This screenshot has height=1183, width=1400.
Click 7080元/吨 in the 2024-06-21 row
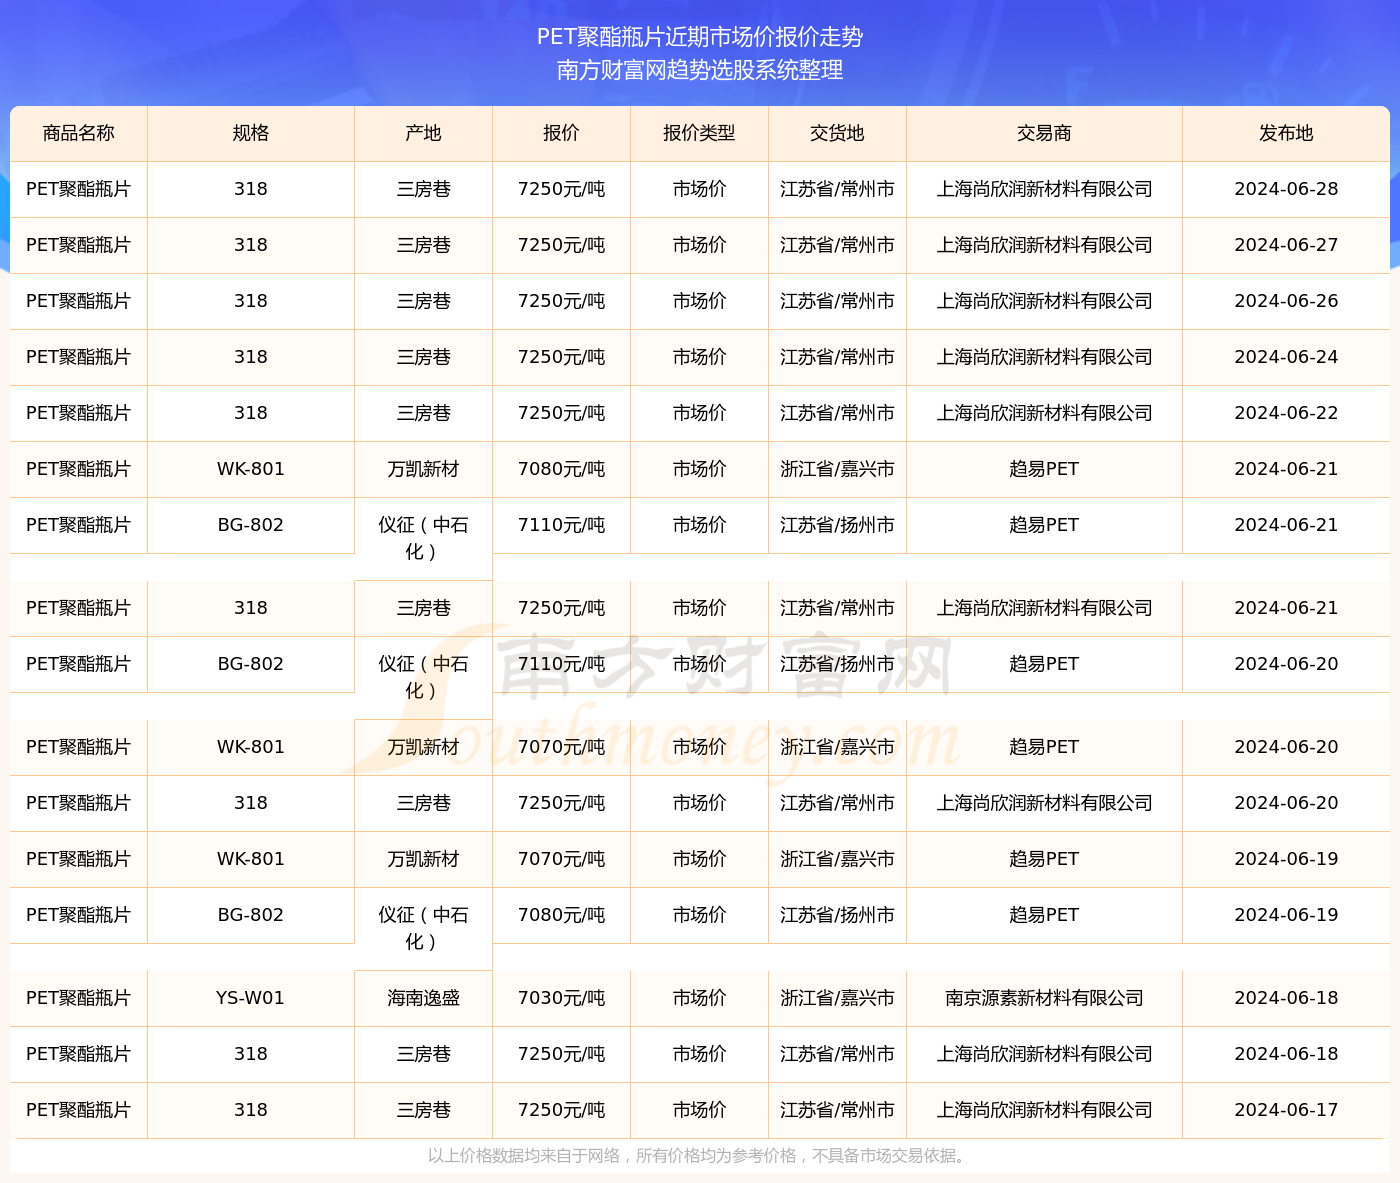click(562, 469)
